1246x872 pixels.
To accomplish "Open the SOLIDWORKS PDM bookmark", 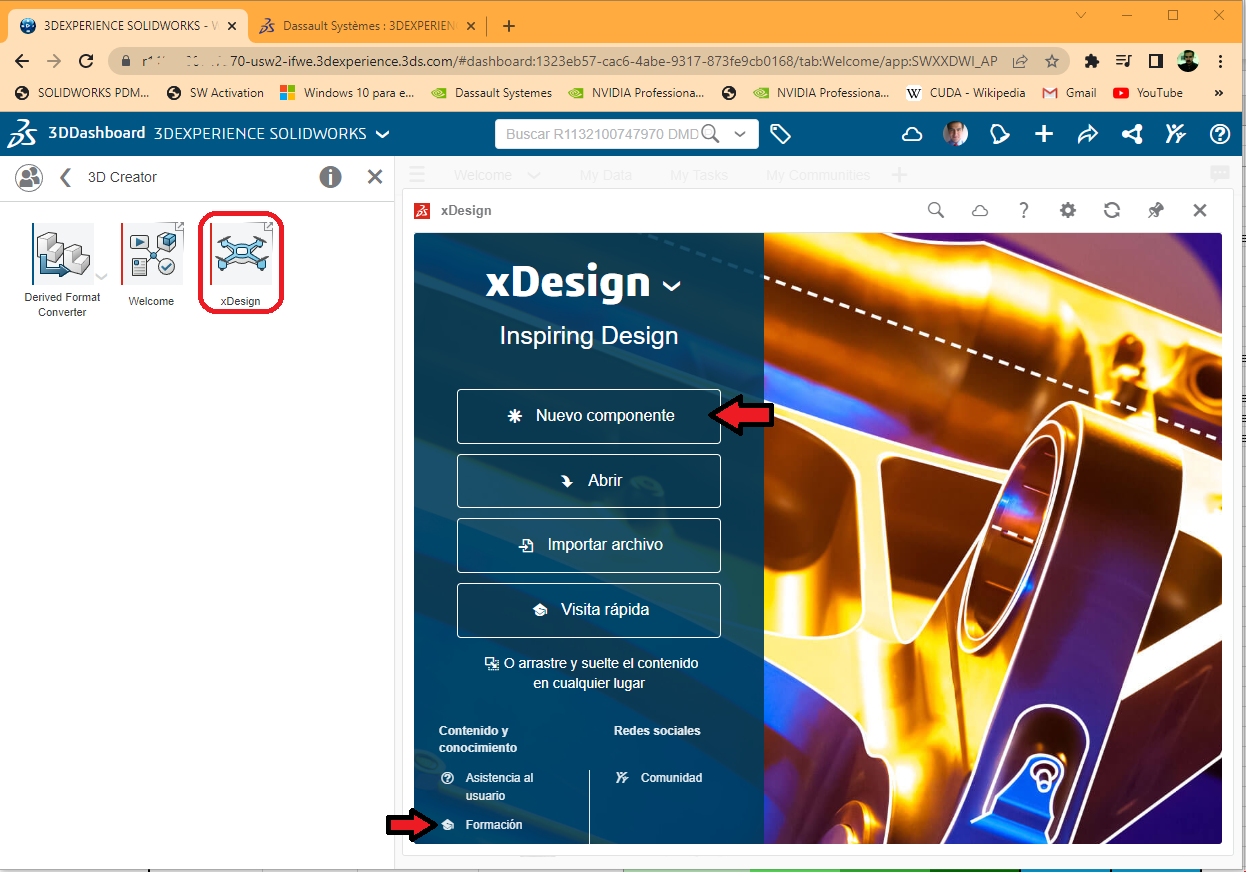I will [x=83, y=93].
